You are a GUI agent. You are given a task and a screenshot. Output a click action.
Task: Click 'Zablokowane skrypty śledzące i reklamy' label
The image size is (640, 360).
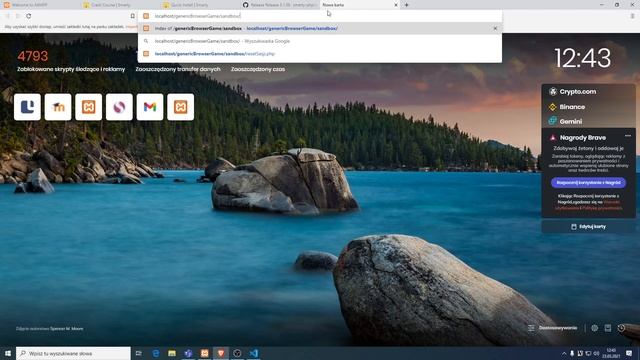coord(71,69)
